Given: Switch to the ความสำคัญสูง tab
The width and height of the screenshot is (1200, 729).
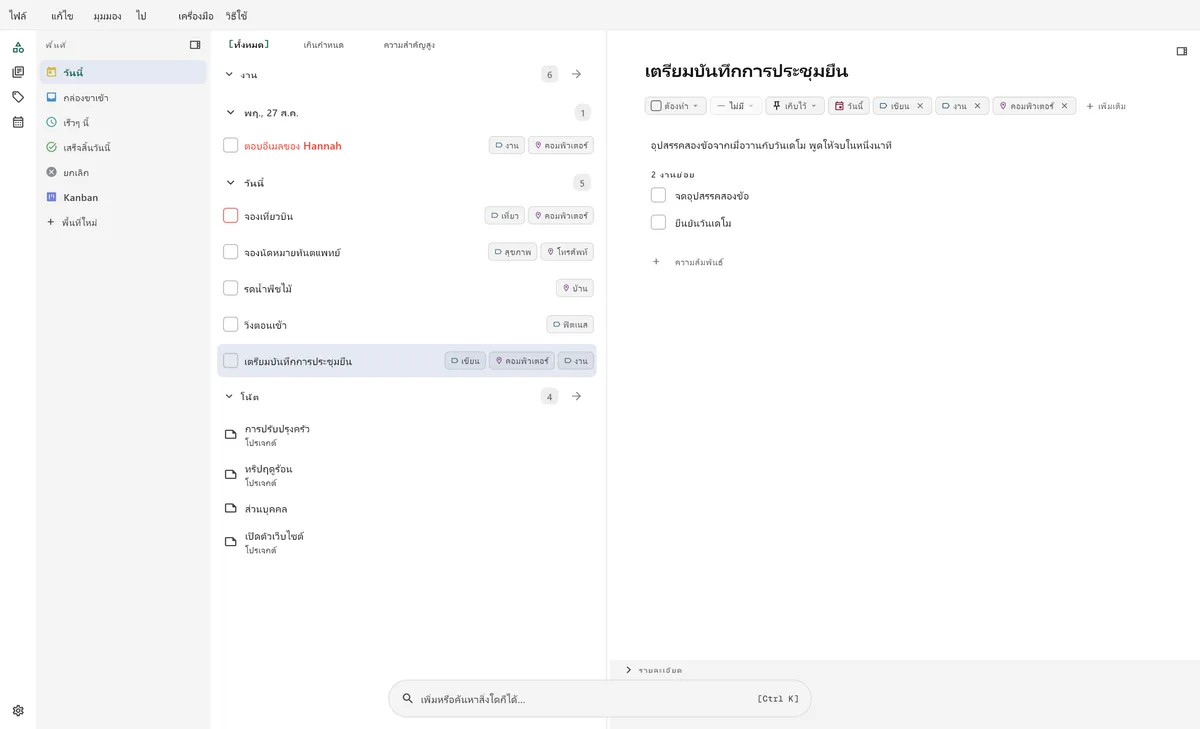Looking at the screenshot, I should pyautogui.click(x=409, y=45).
